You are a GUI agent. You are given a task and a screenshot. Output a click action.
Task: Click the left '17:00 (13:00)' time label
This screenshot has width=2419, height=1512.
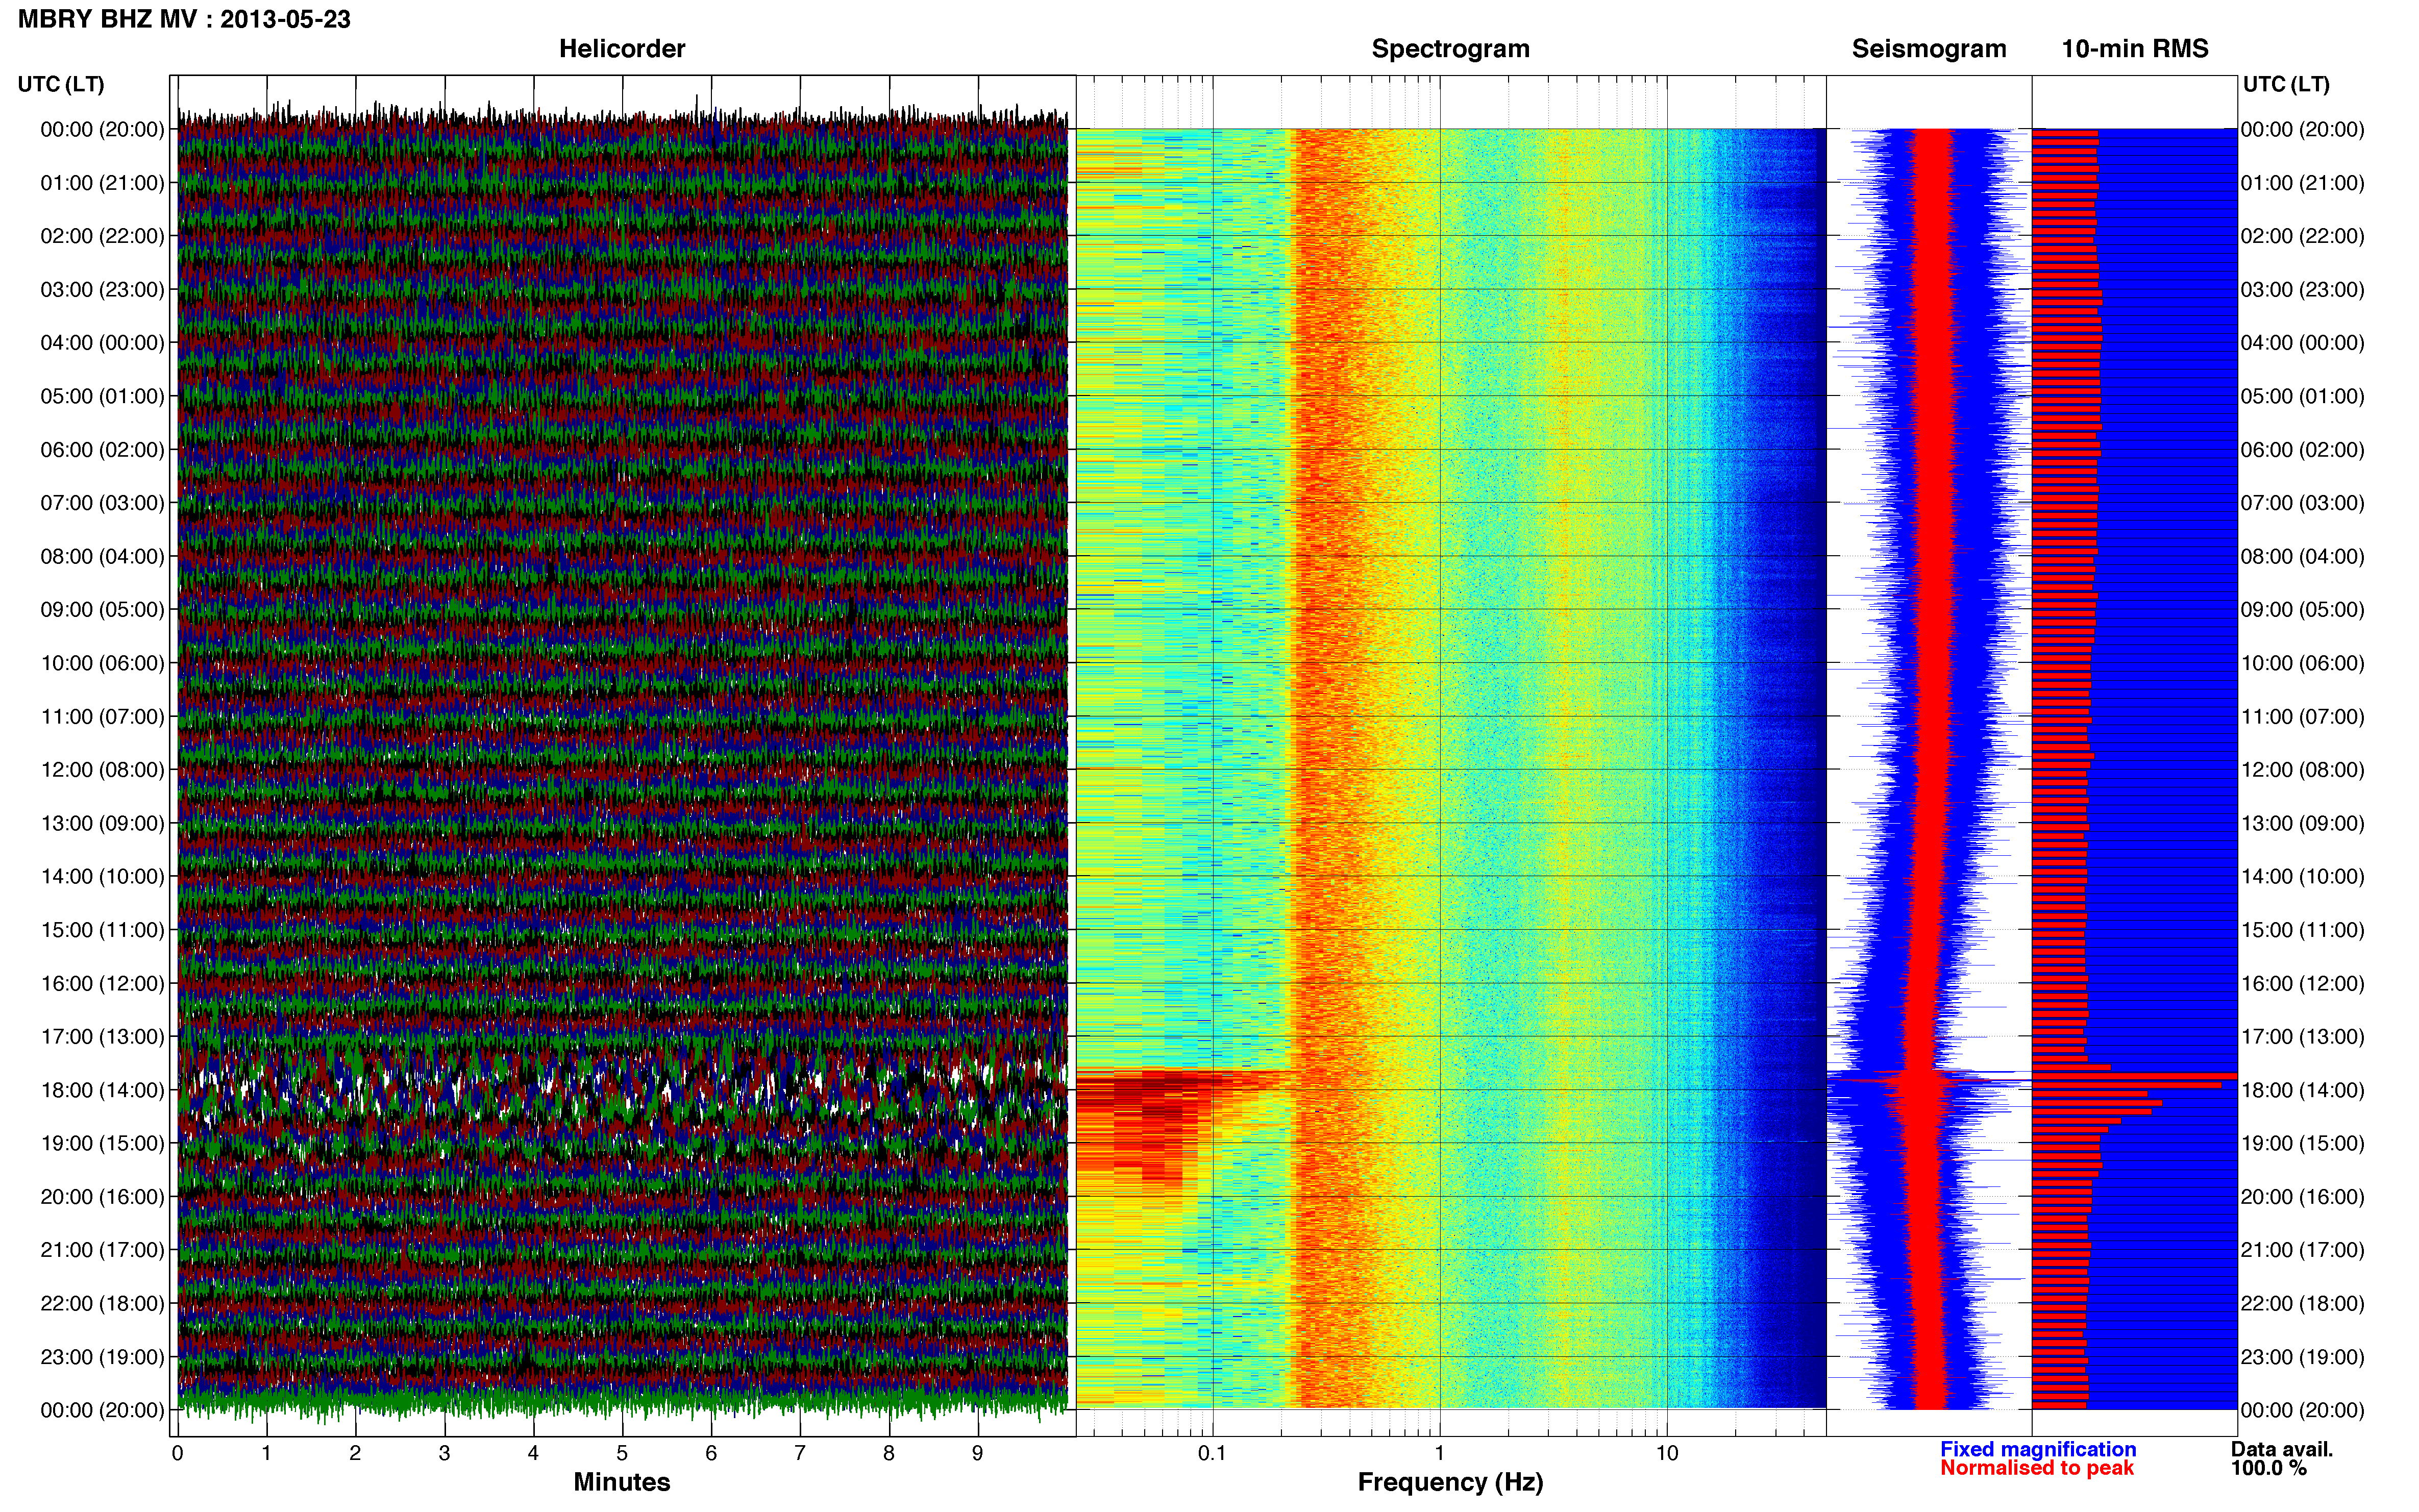point(102,1037)
